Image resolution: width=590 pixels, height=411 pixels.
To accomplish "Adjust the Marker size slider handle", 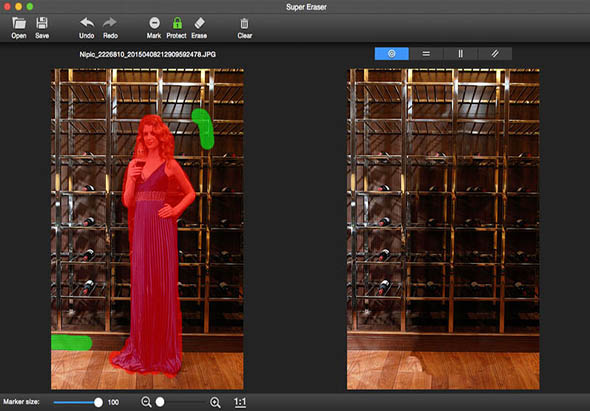I will coord(98,402).
